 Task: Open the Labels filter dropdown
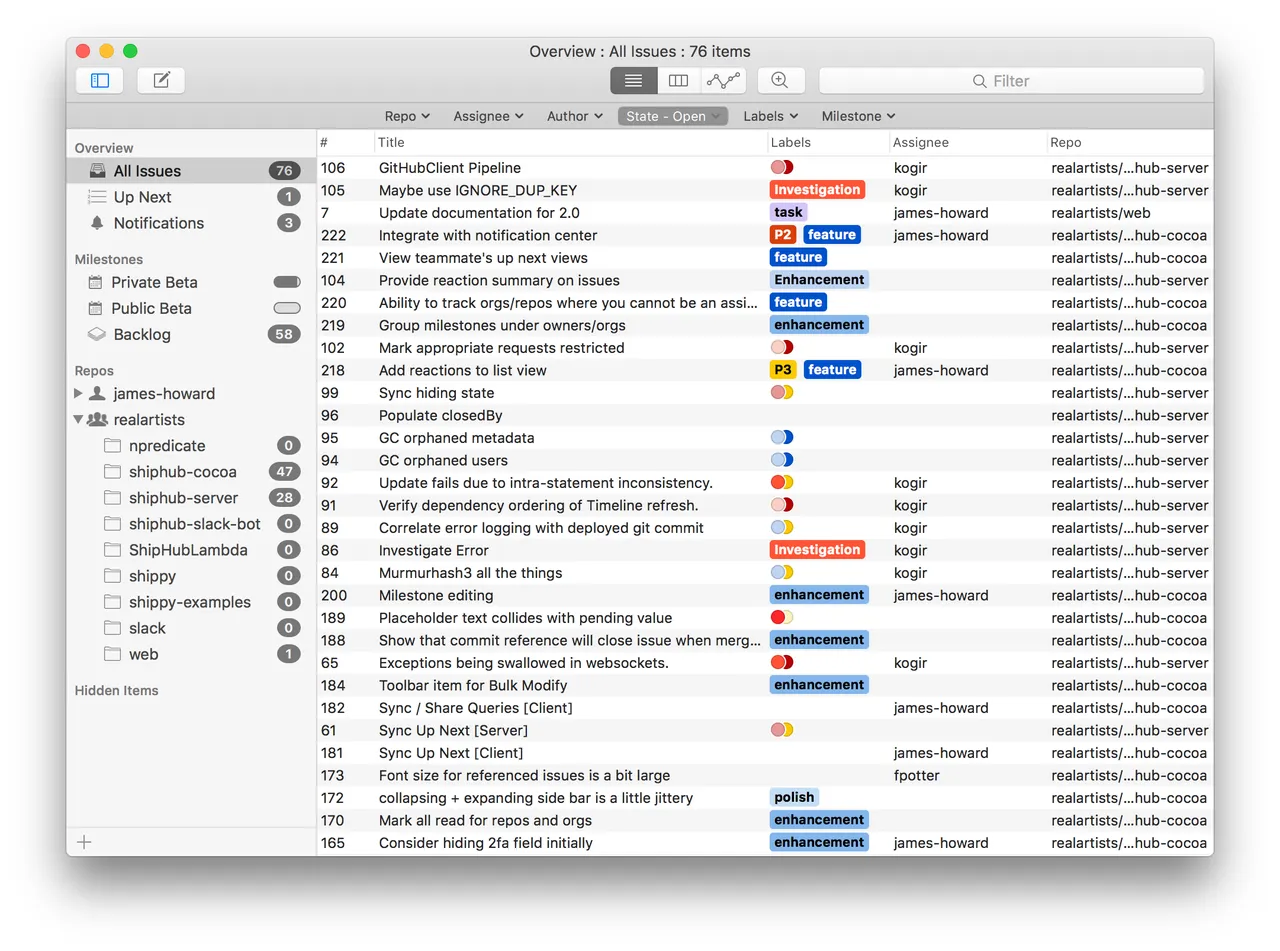[770, 116]
